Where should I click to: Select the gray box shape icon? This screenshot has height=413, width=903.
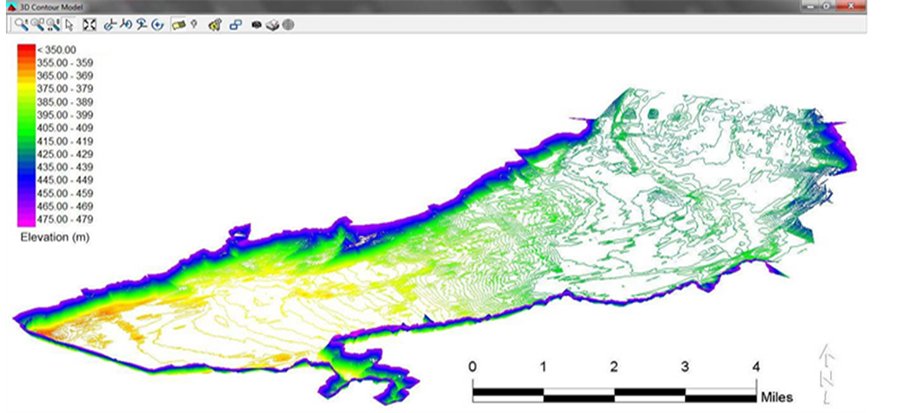point(272,23)
